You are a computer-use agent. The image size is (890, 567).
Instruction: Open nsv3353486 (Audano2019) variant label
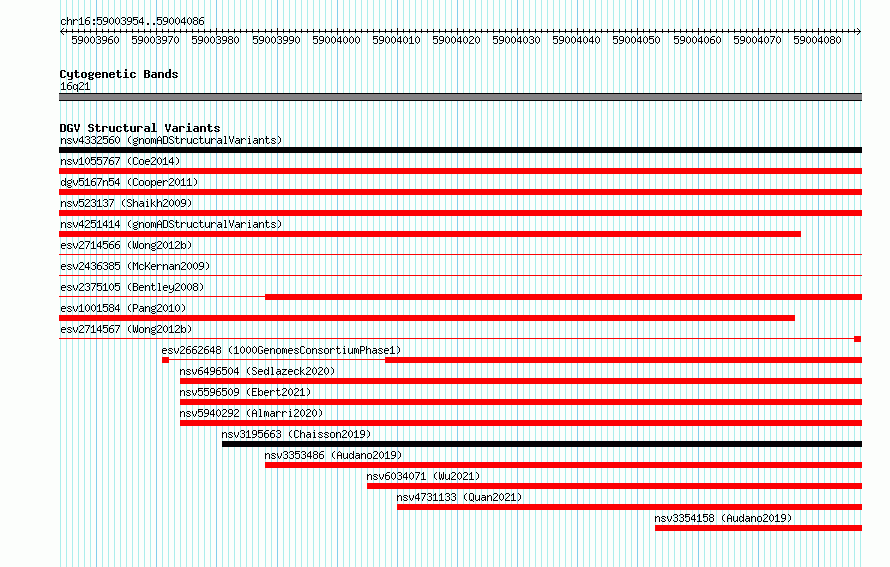(x=333, y=455)
